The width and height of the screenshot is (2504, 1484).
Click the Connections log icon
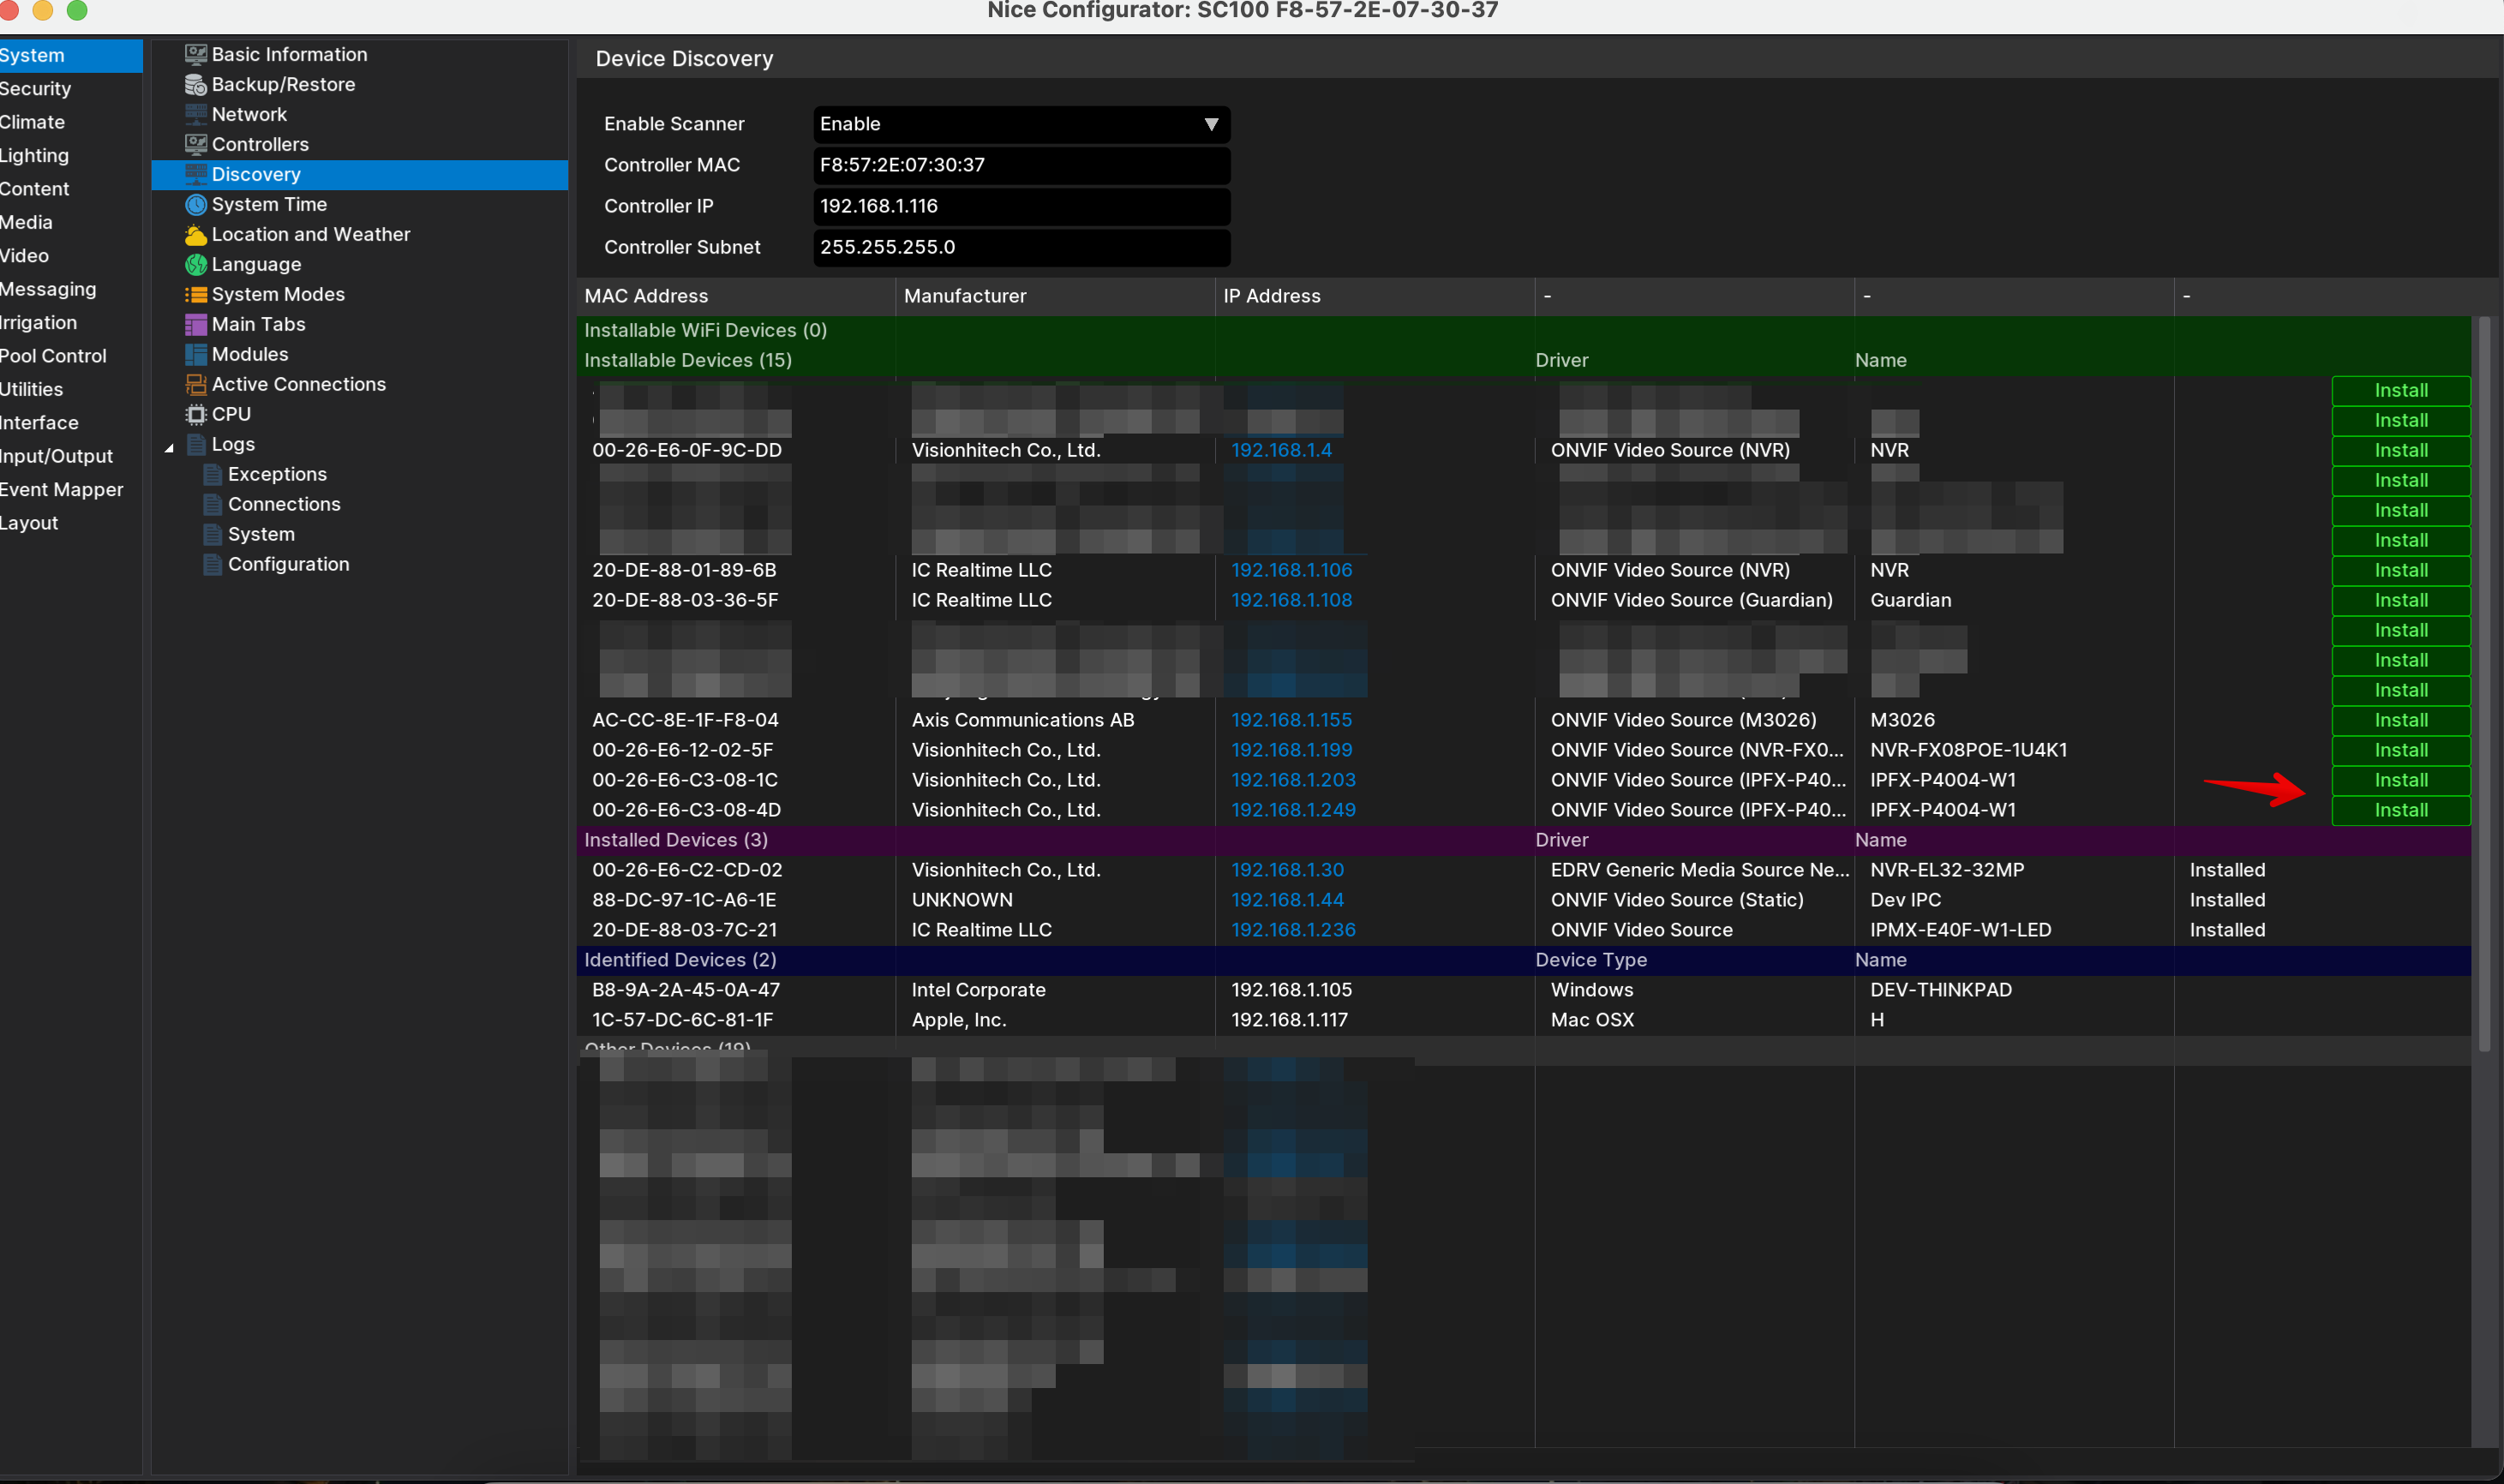point(212,504)
